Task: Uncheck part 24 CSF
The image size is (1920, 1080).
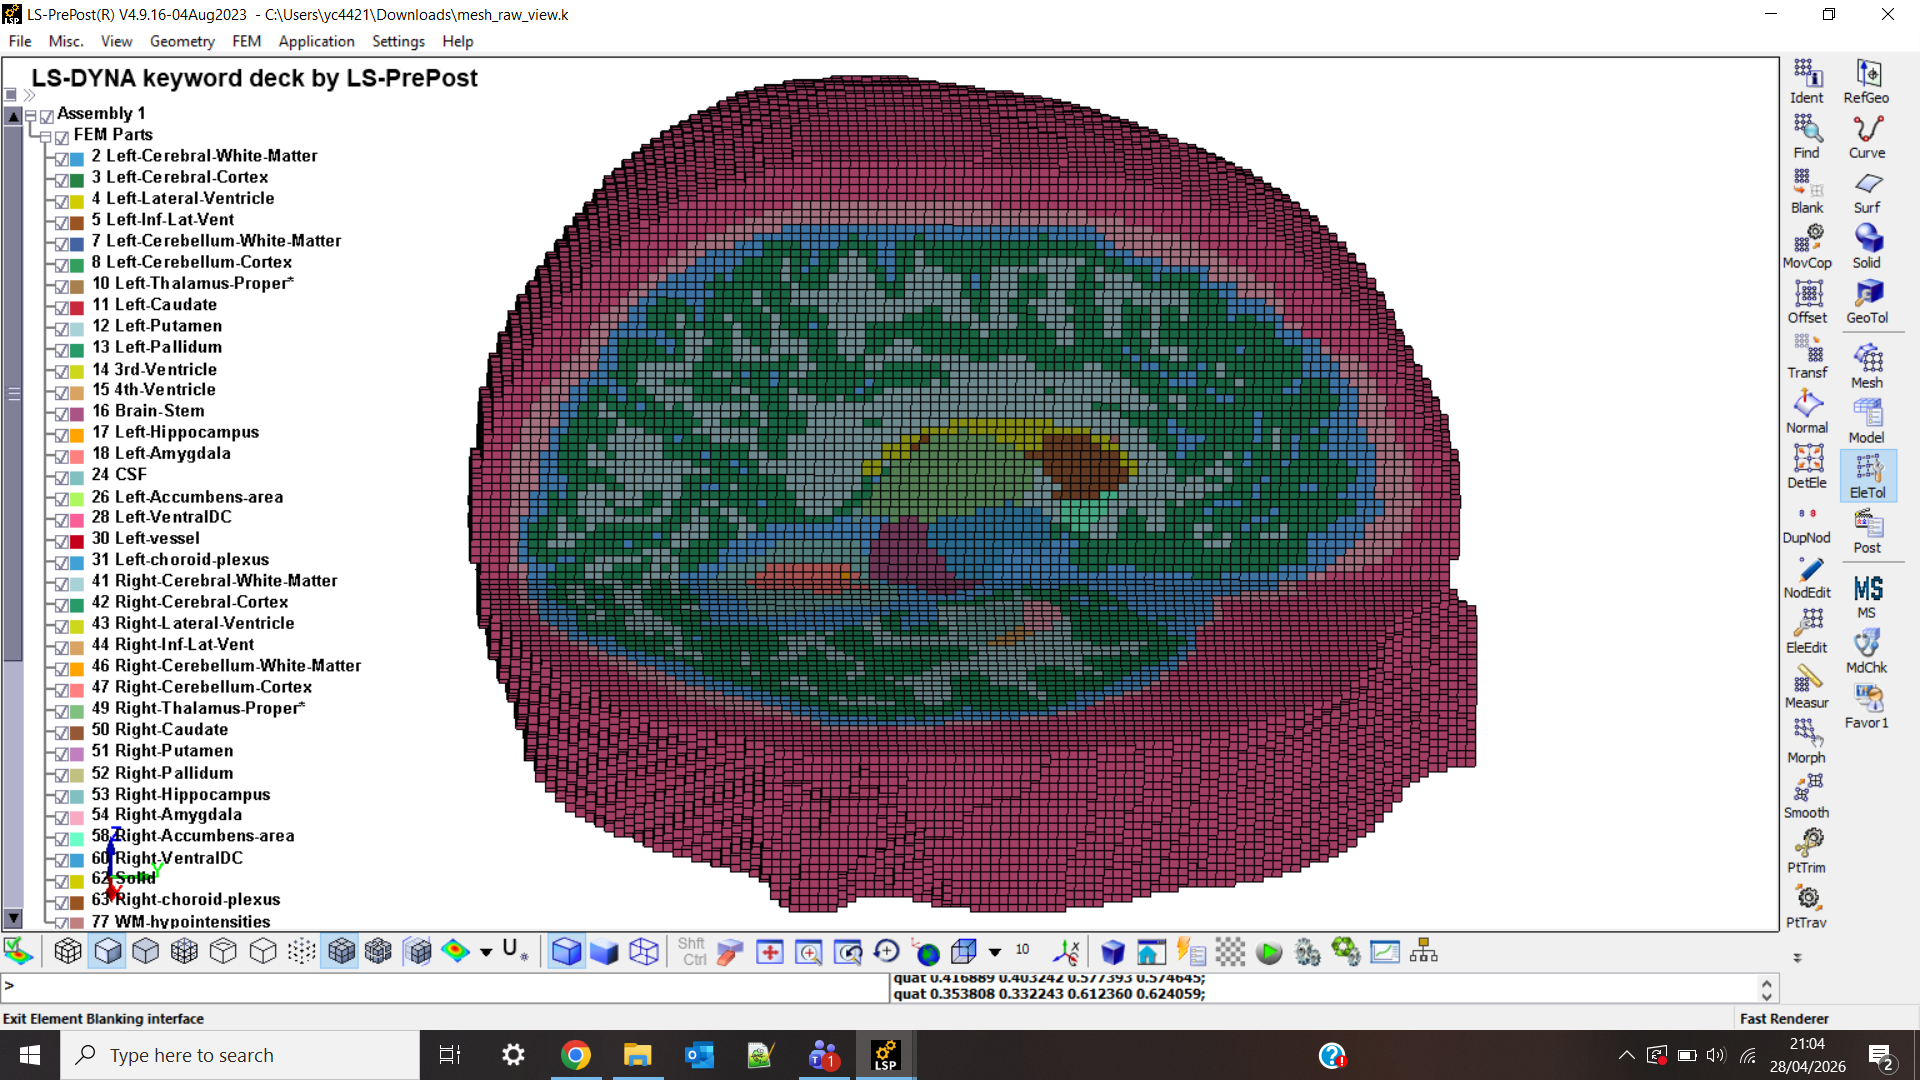Action: (x=61, y=478)
